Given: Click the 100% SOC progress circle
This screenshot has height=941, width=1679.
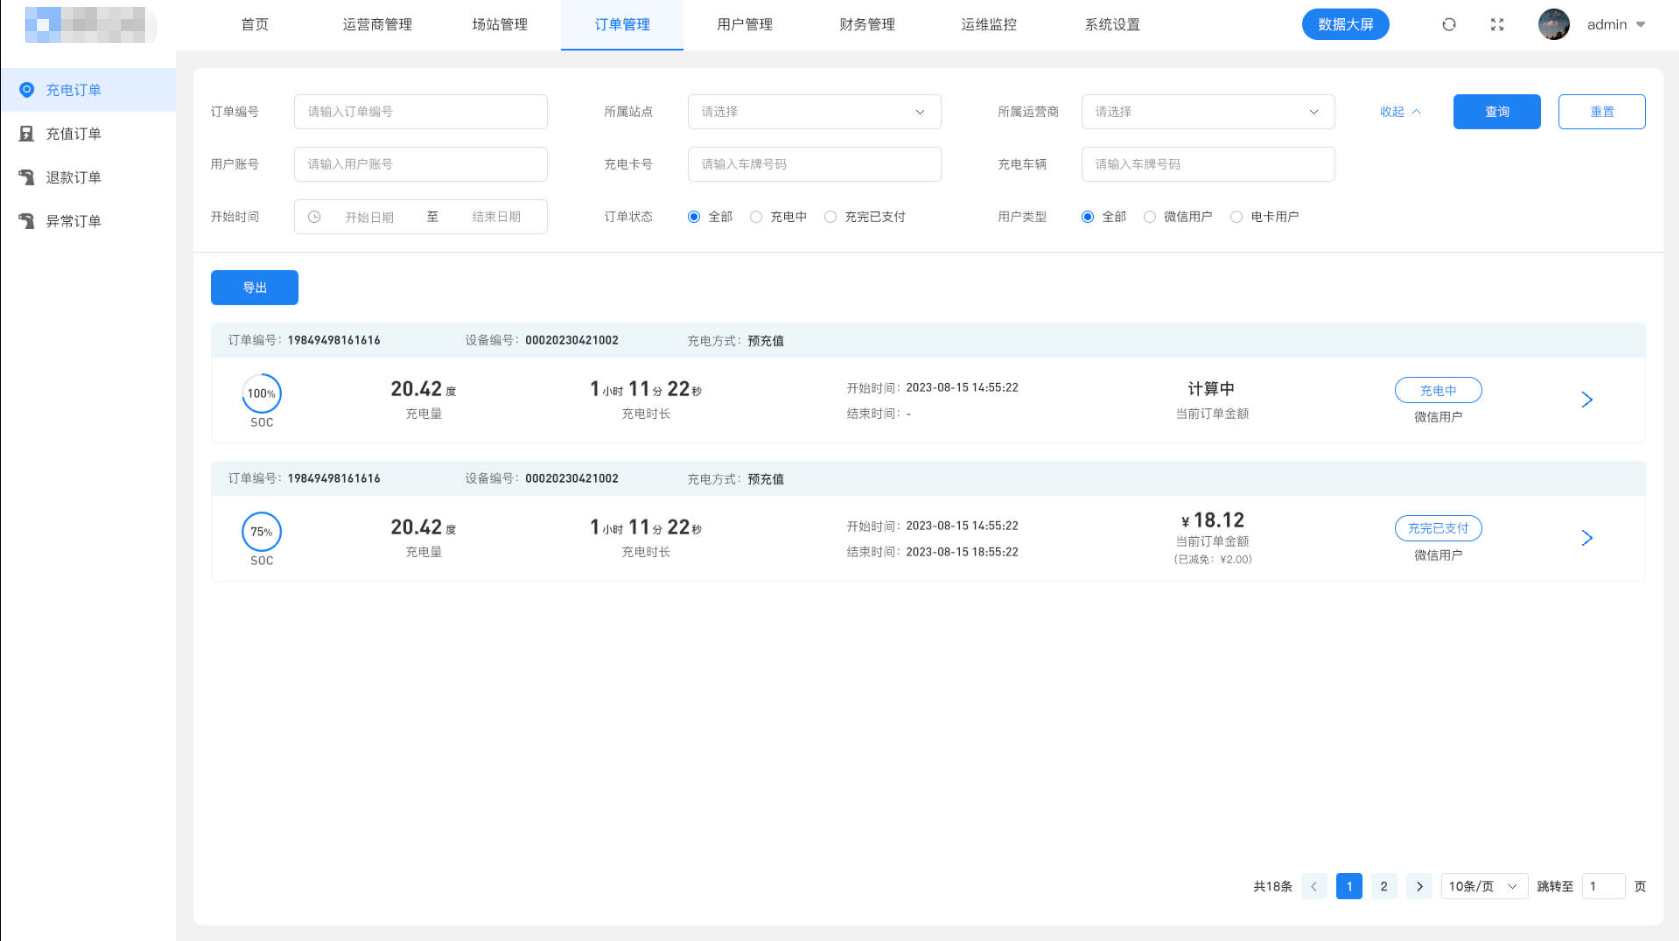Looking at the screenshot, I should click(x=261, y=393).
